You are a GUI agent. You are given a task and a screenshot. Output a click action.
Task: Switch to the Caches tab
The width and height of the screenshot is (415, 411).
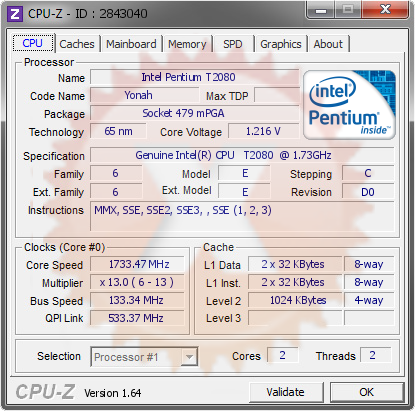[x=77, y=44]
